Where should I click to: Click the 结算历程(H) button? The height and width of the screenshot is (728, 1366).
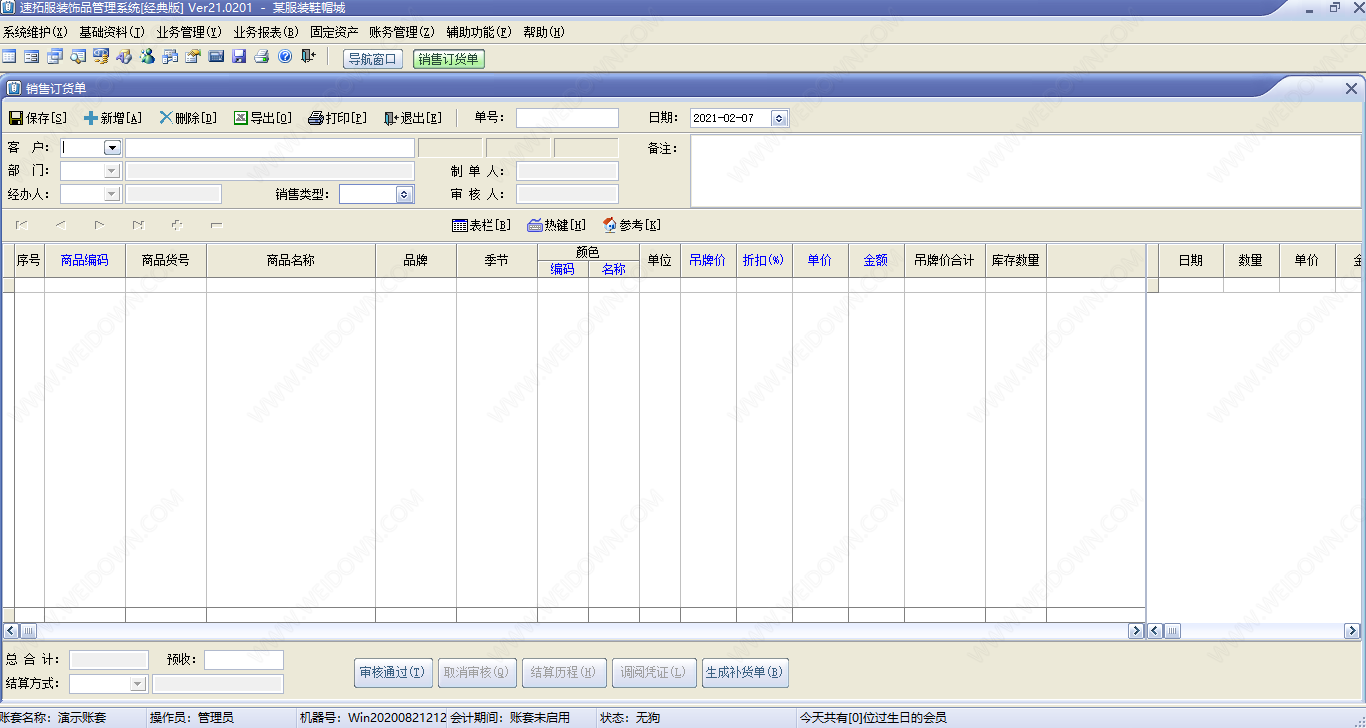point(563,672)
